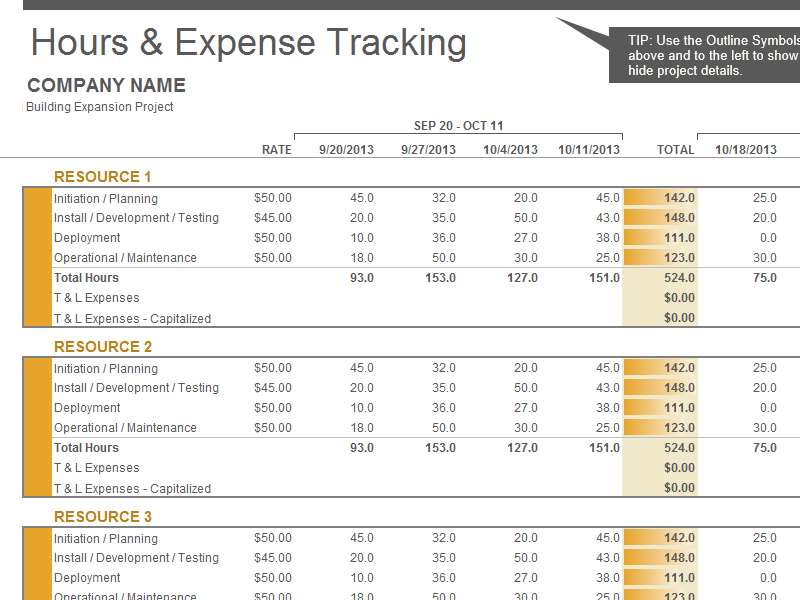The image size is (800, 600).
Task: Select the RESOURCE 3 heading
Action: tap(103, 517)
